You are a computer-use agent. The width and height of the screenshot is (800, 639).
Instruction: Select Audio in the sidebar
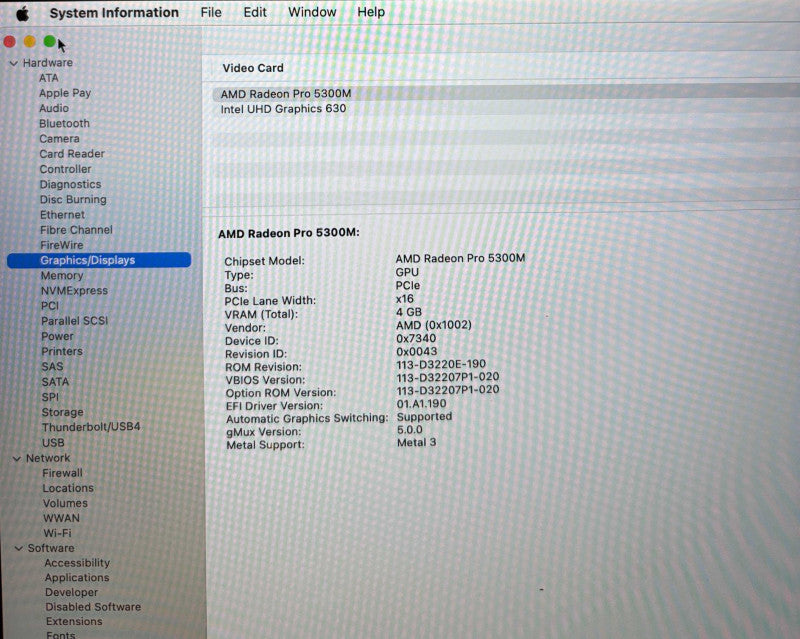pyautogui.click(x=54, y=108)
